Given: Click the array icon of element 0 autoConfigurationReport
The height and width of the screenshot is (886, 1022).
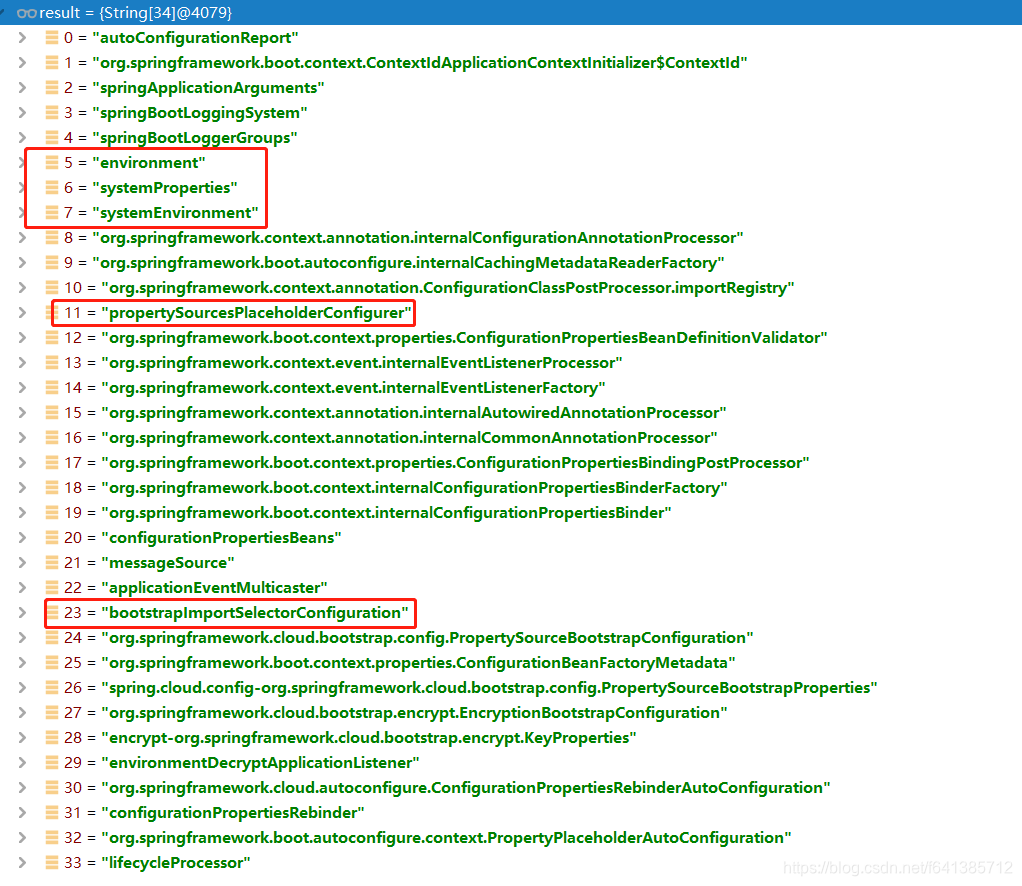Looking at the screenshot, I should click(52, 38).
